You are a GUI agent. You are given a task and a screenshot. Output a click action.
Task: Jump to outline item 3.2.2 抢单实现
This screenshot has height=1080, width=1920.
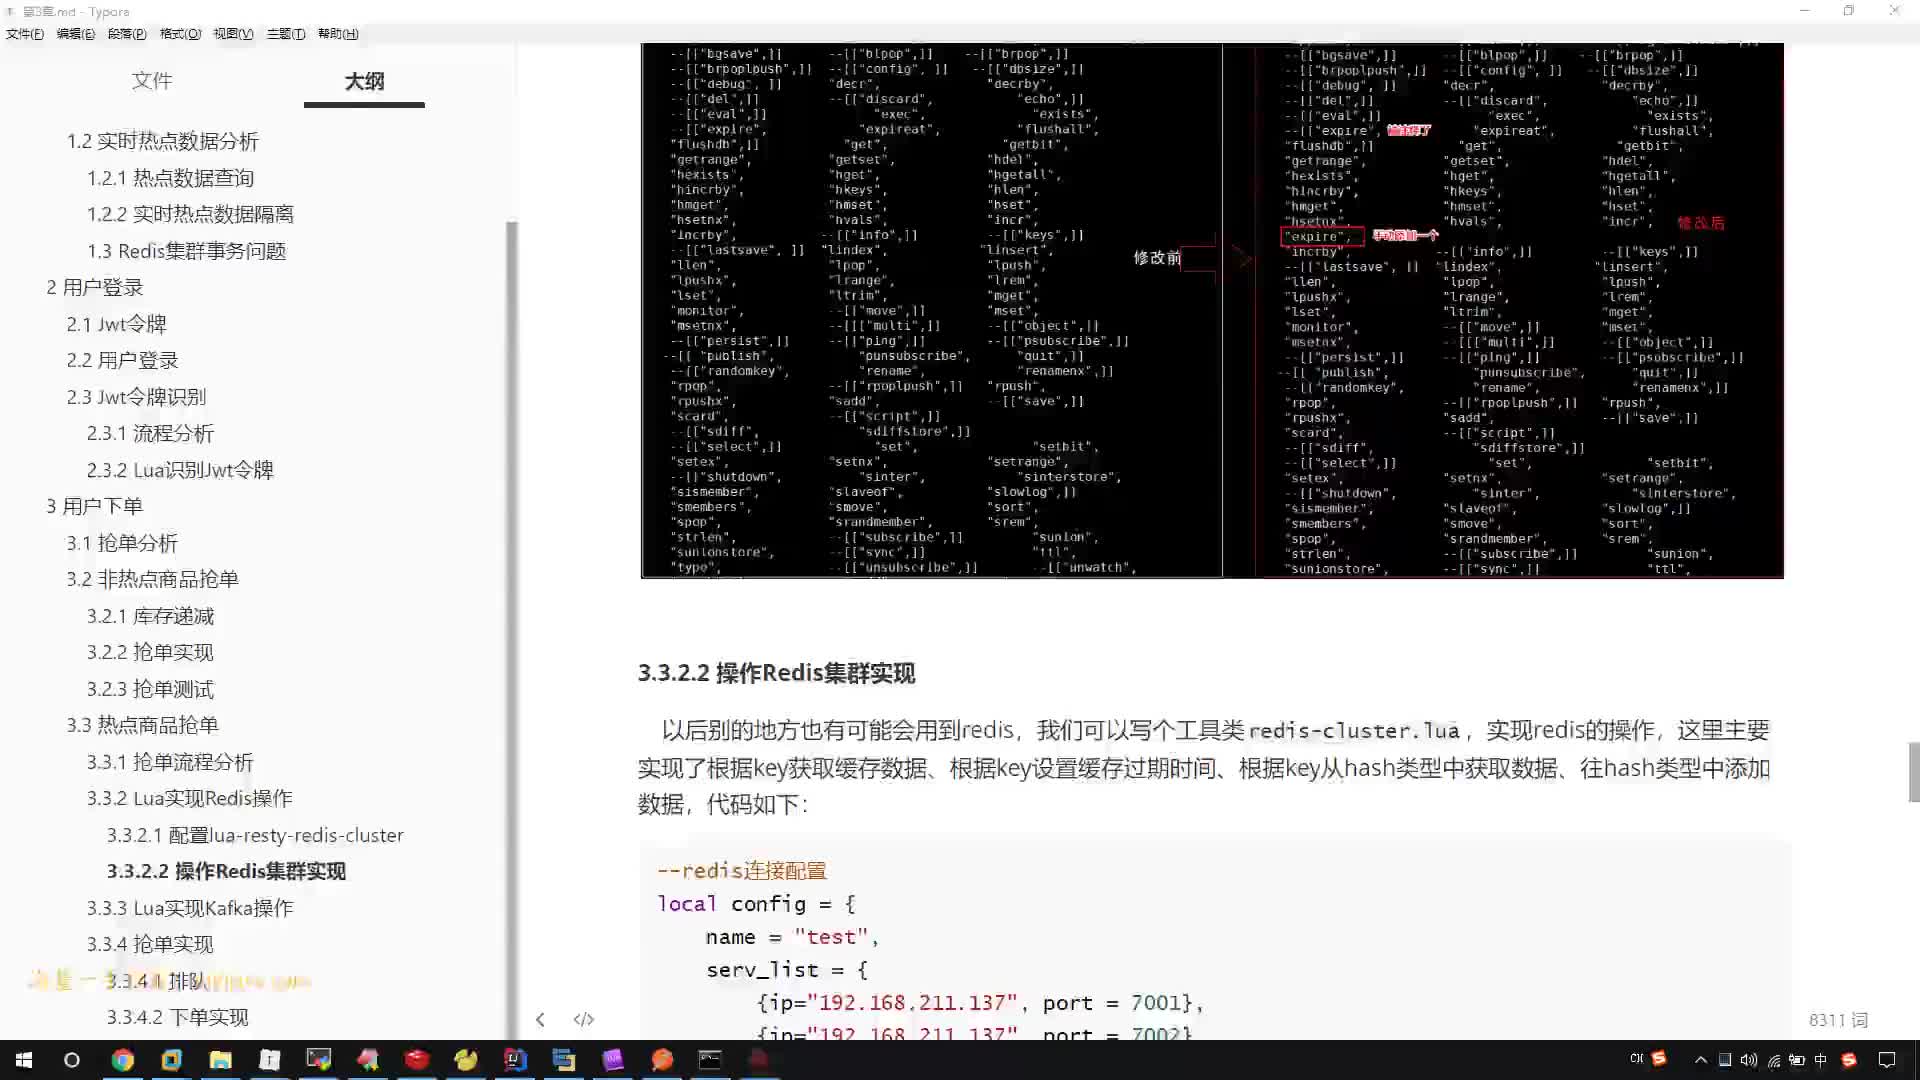150,652
